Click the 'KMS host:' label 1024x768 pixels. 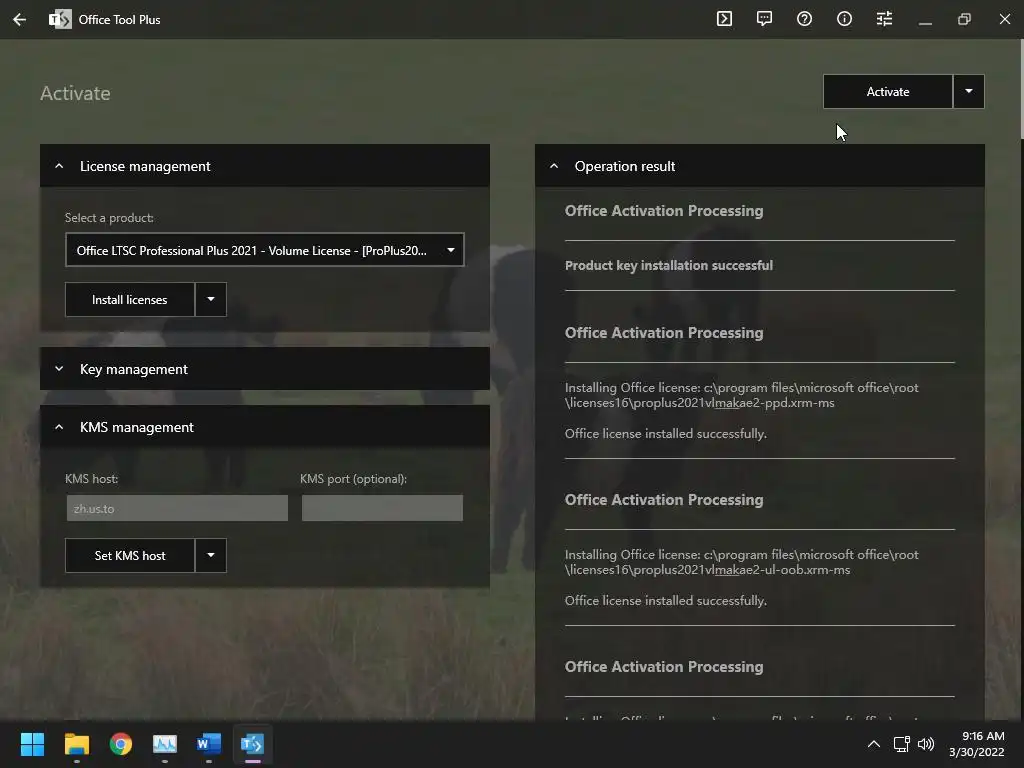point(91,479)
